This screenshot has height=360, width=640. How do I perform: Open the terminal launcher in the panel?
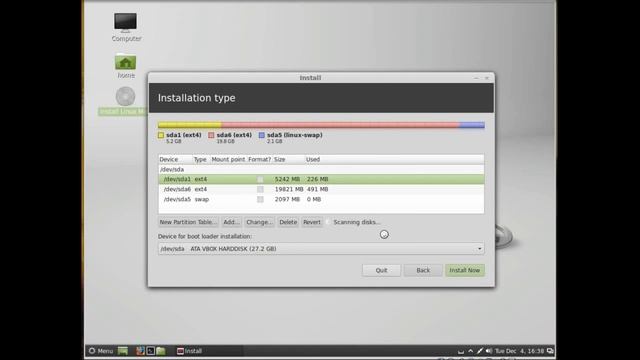(x=150, y=351)
